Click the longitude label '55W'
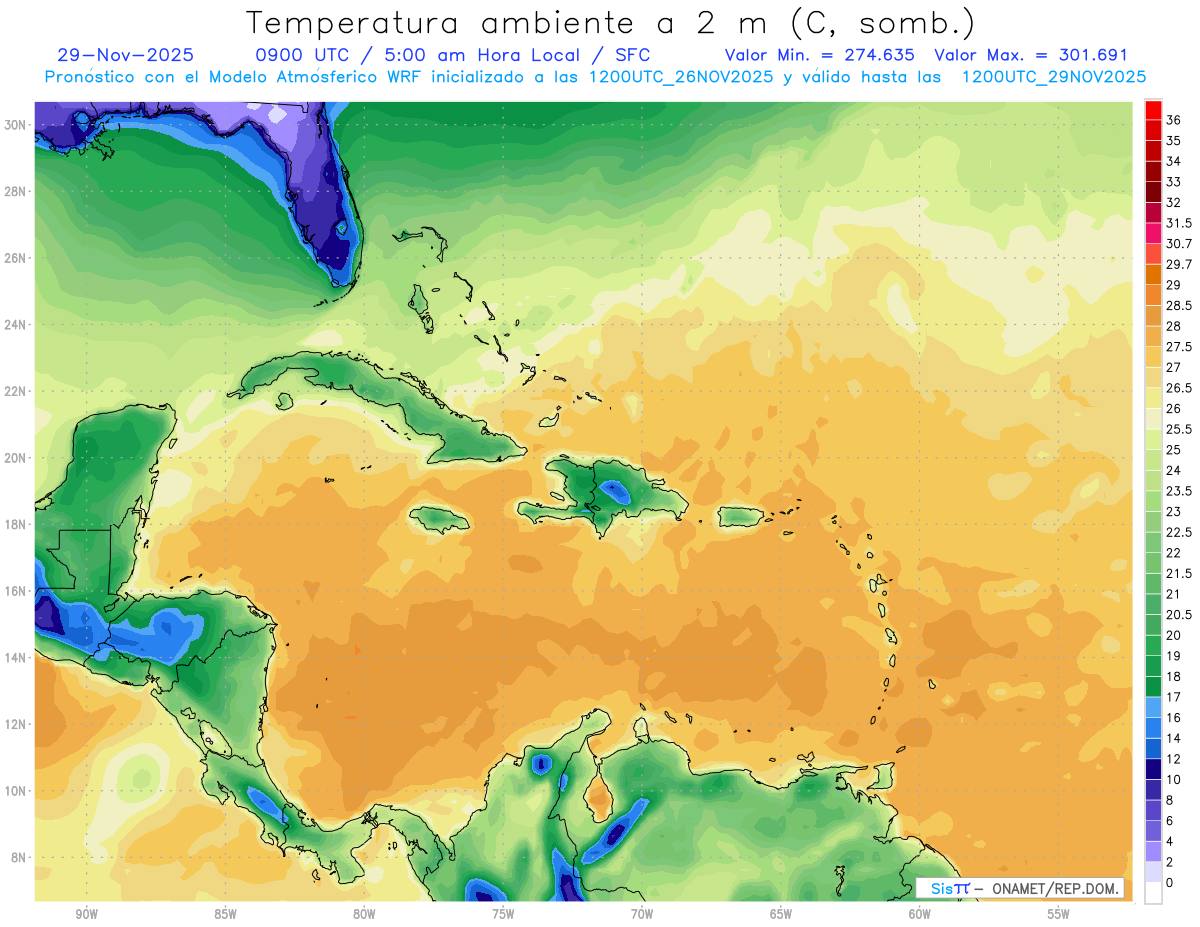 (1059, 914)
